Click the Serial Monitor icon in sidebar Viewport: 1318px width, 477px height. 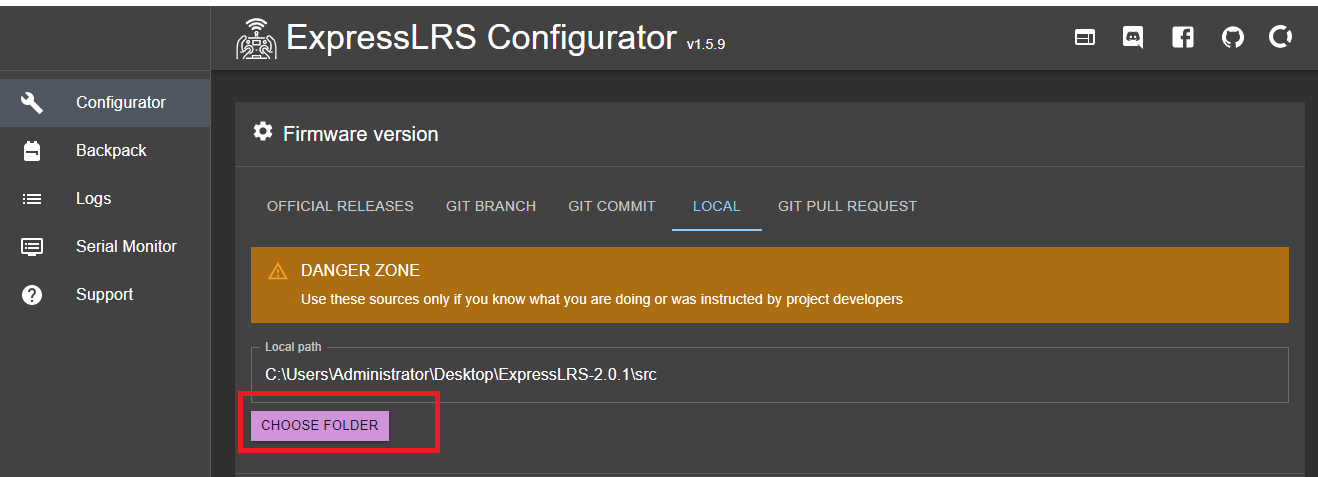point(32,246)
